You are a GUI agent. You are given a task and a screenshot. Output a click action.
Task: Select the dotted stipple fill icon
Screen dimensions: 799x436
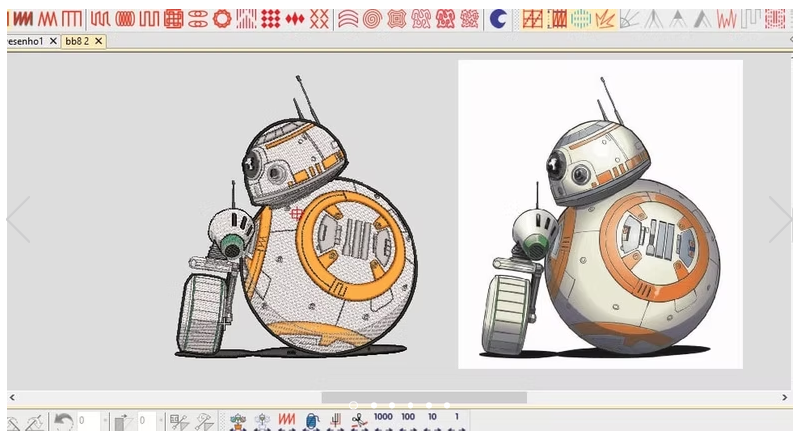(x=469, y=19)
